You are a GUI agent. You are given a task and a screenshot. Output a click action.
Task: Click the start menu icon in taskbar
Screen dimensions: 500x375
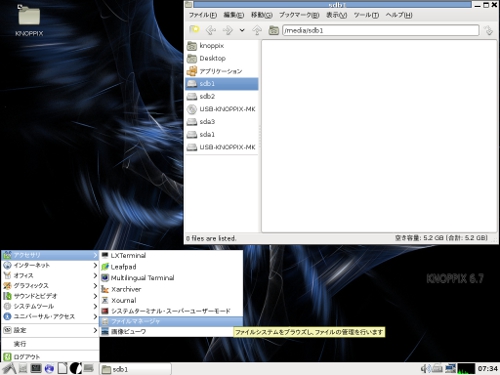click(x=9, y=368)
